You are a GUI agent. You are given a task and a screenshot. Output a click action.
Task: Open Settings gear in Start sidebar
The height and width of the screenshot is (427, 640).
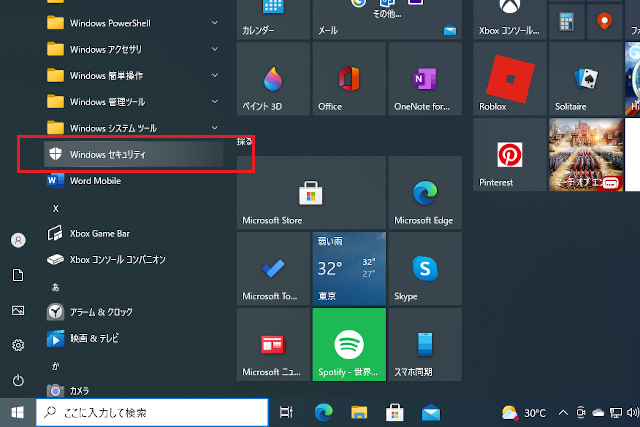pos(18,345)
